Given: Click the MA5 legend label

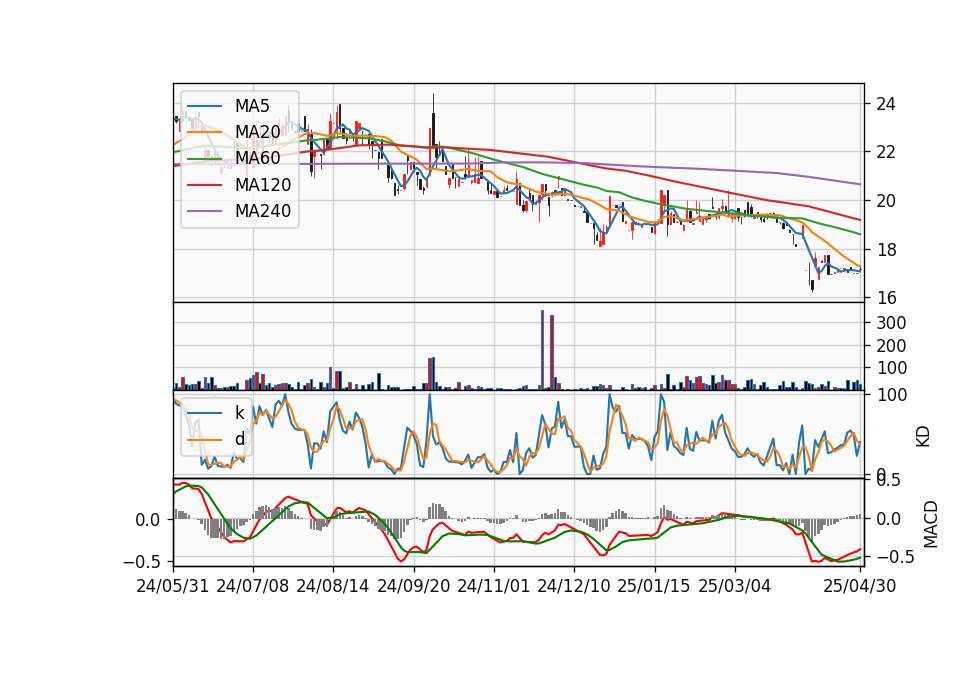Looking at the screenshot, I should click(252, 106).
